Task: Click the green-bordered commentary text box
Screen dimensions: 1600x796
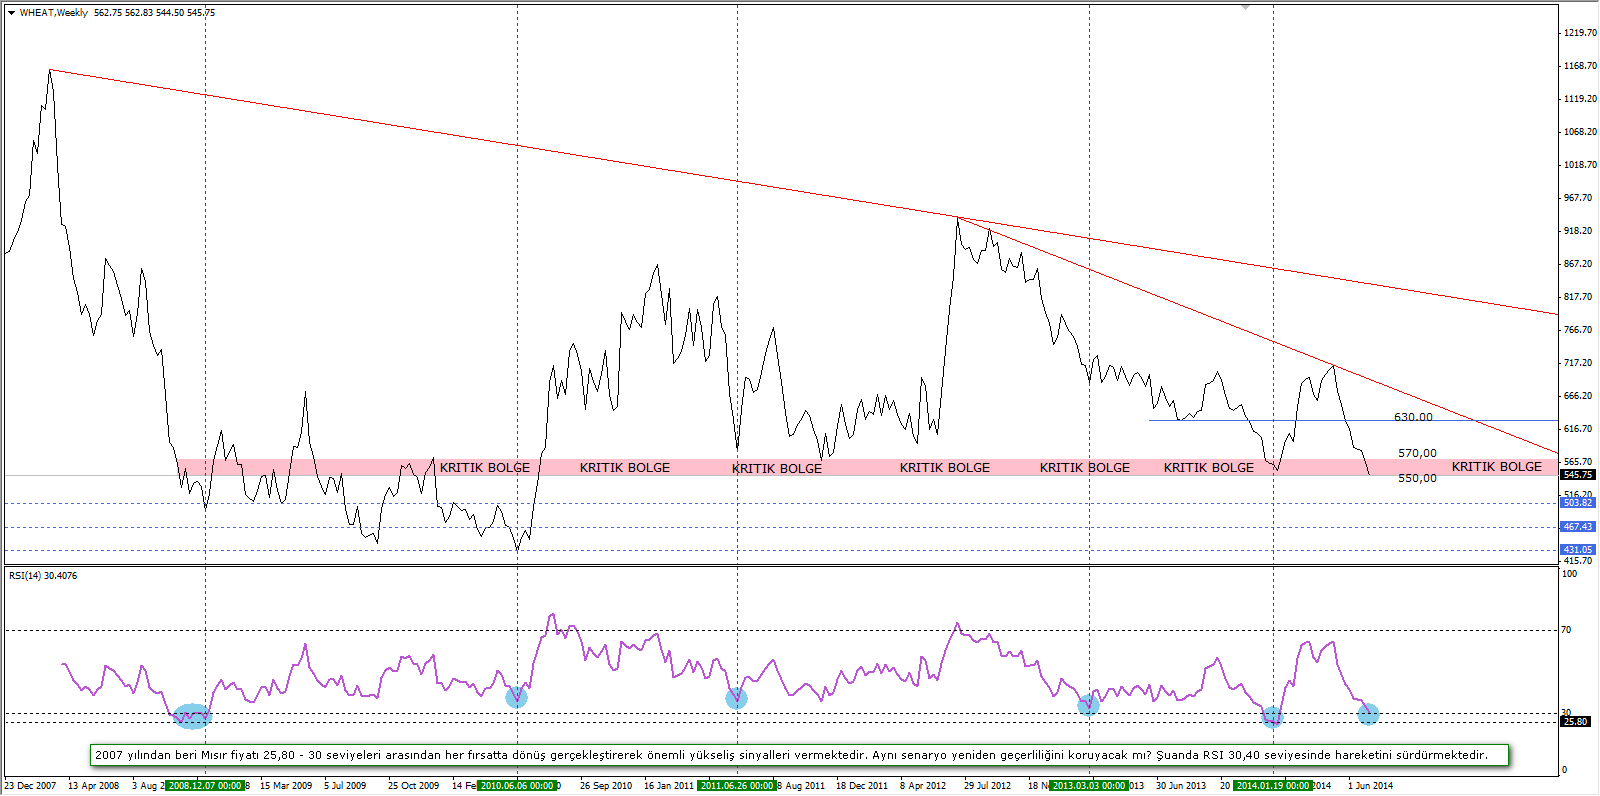Action: tap(799, 756)
